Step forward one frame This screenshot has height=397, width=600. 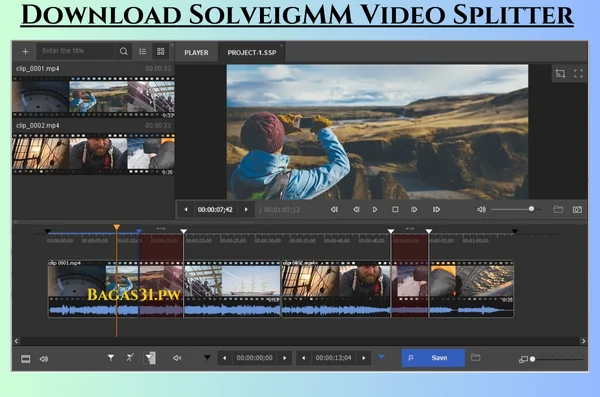coord(414,209)
